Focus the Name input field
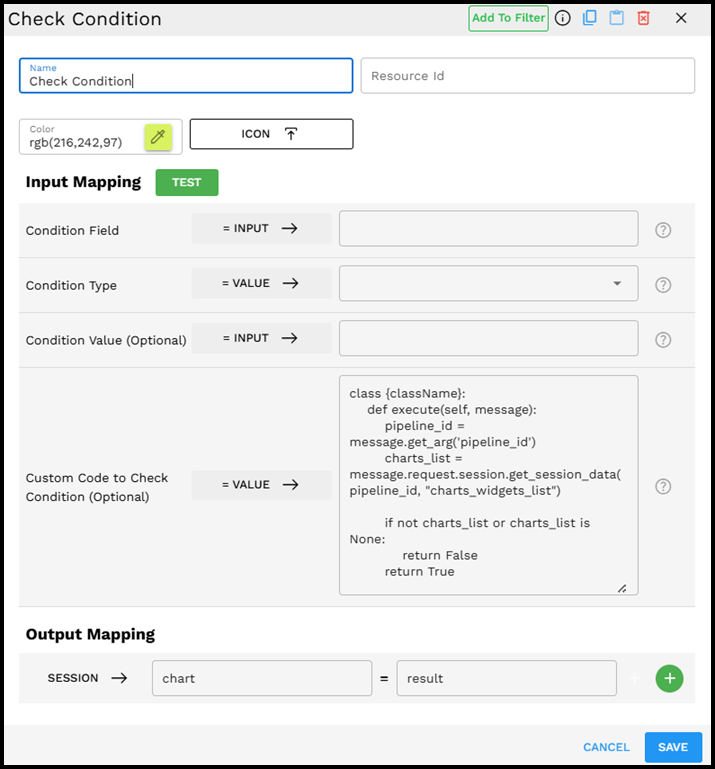This screenshot has height=769, width=715. (x=186, y=76)
